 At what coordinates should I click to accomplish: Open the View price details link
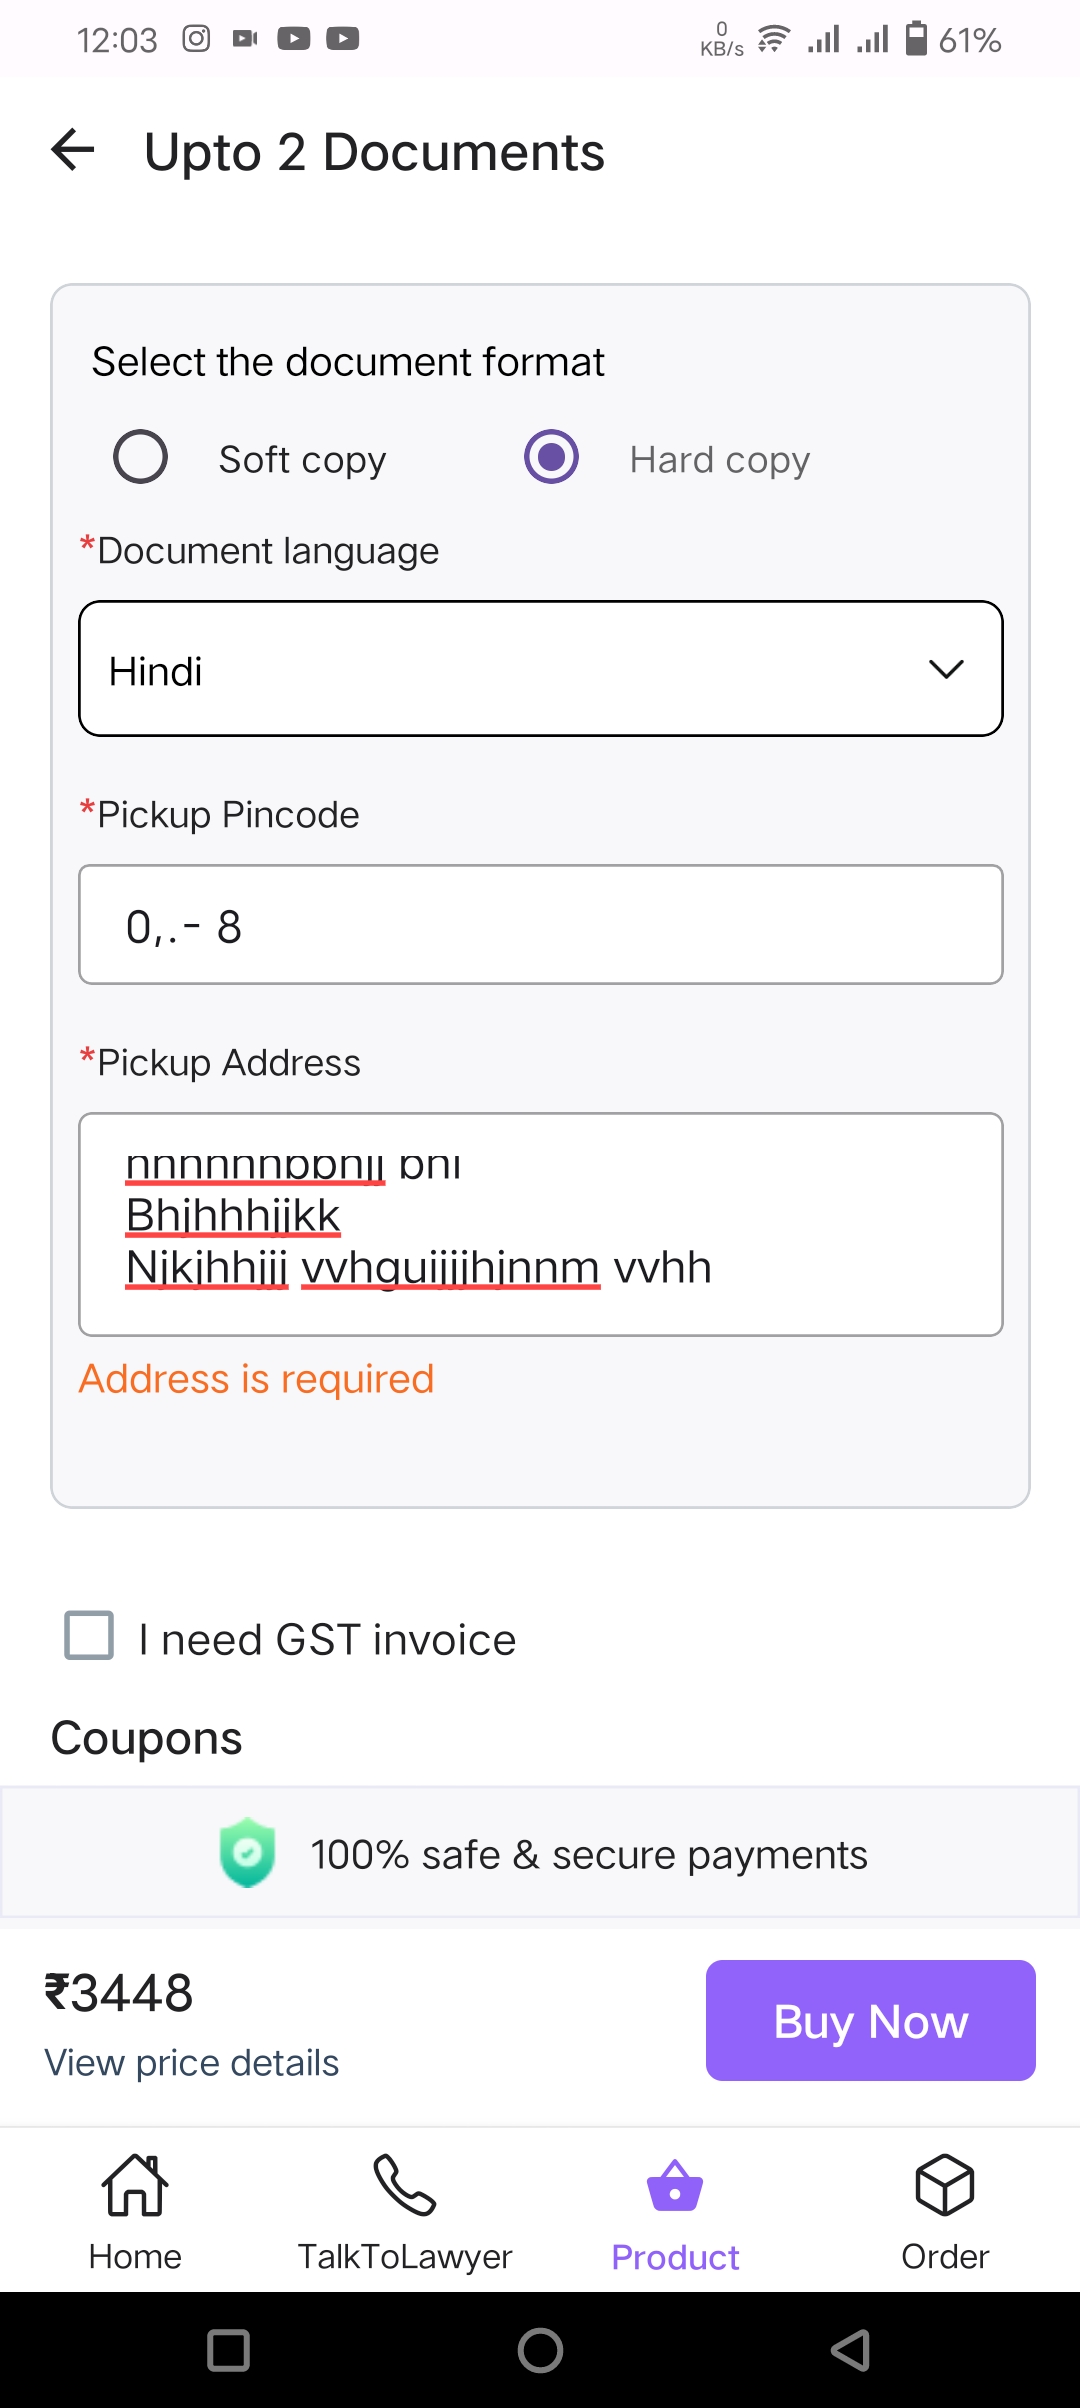tap(192, 2063)
